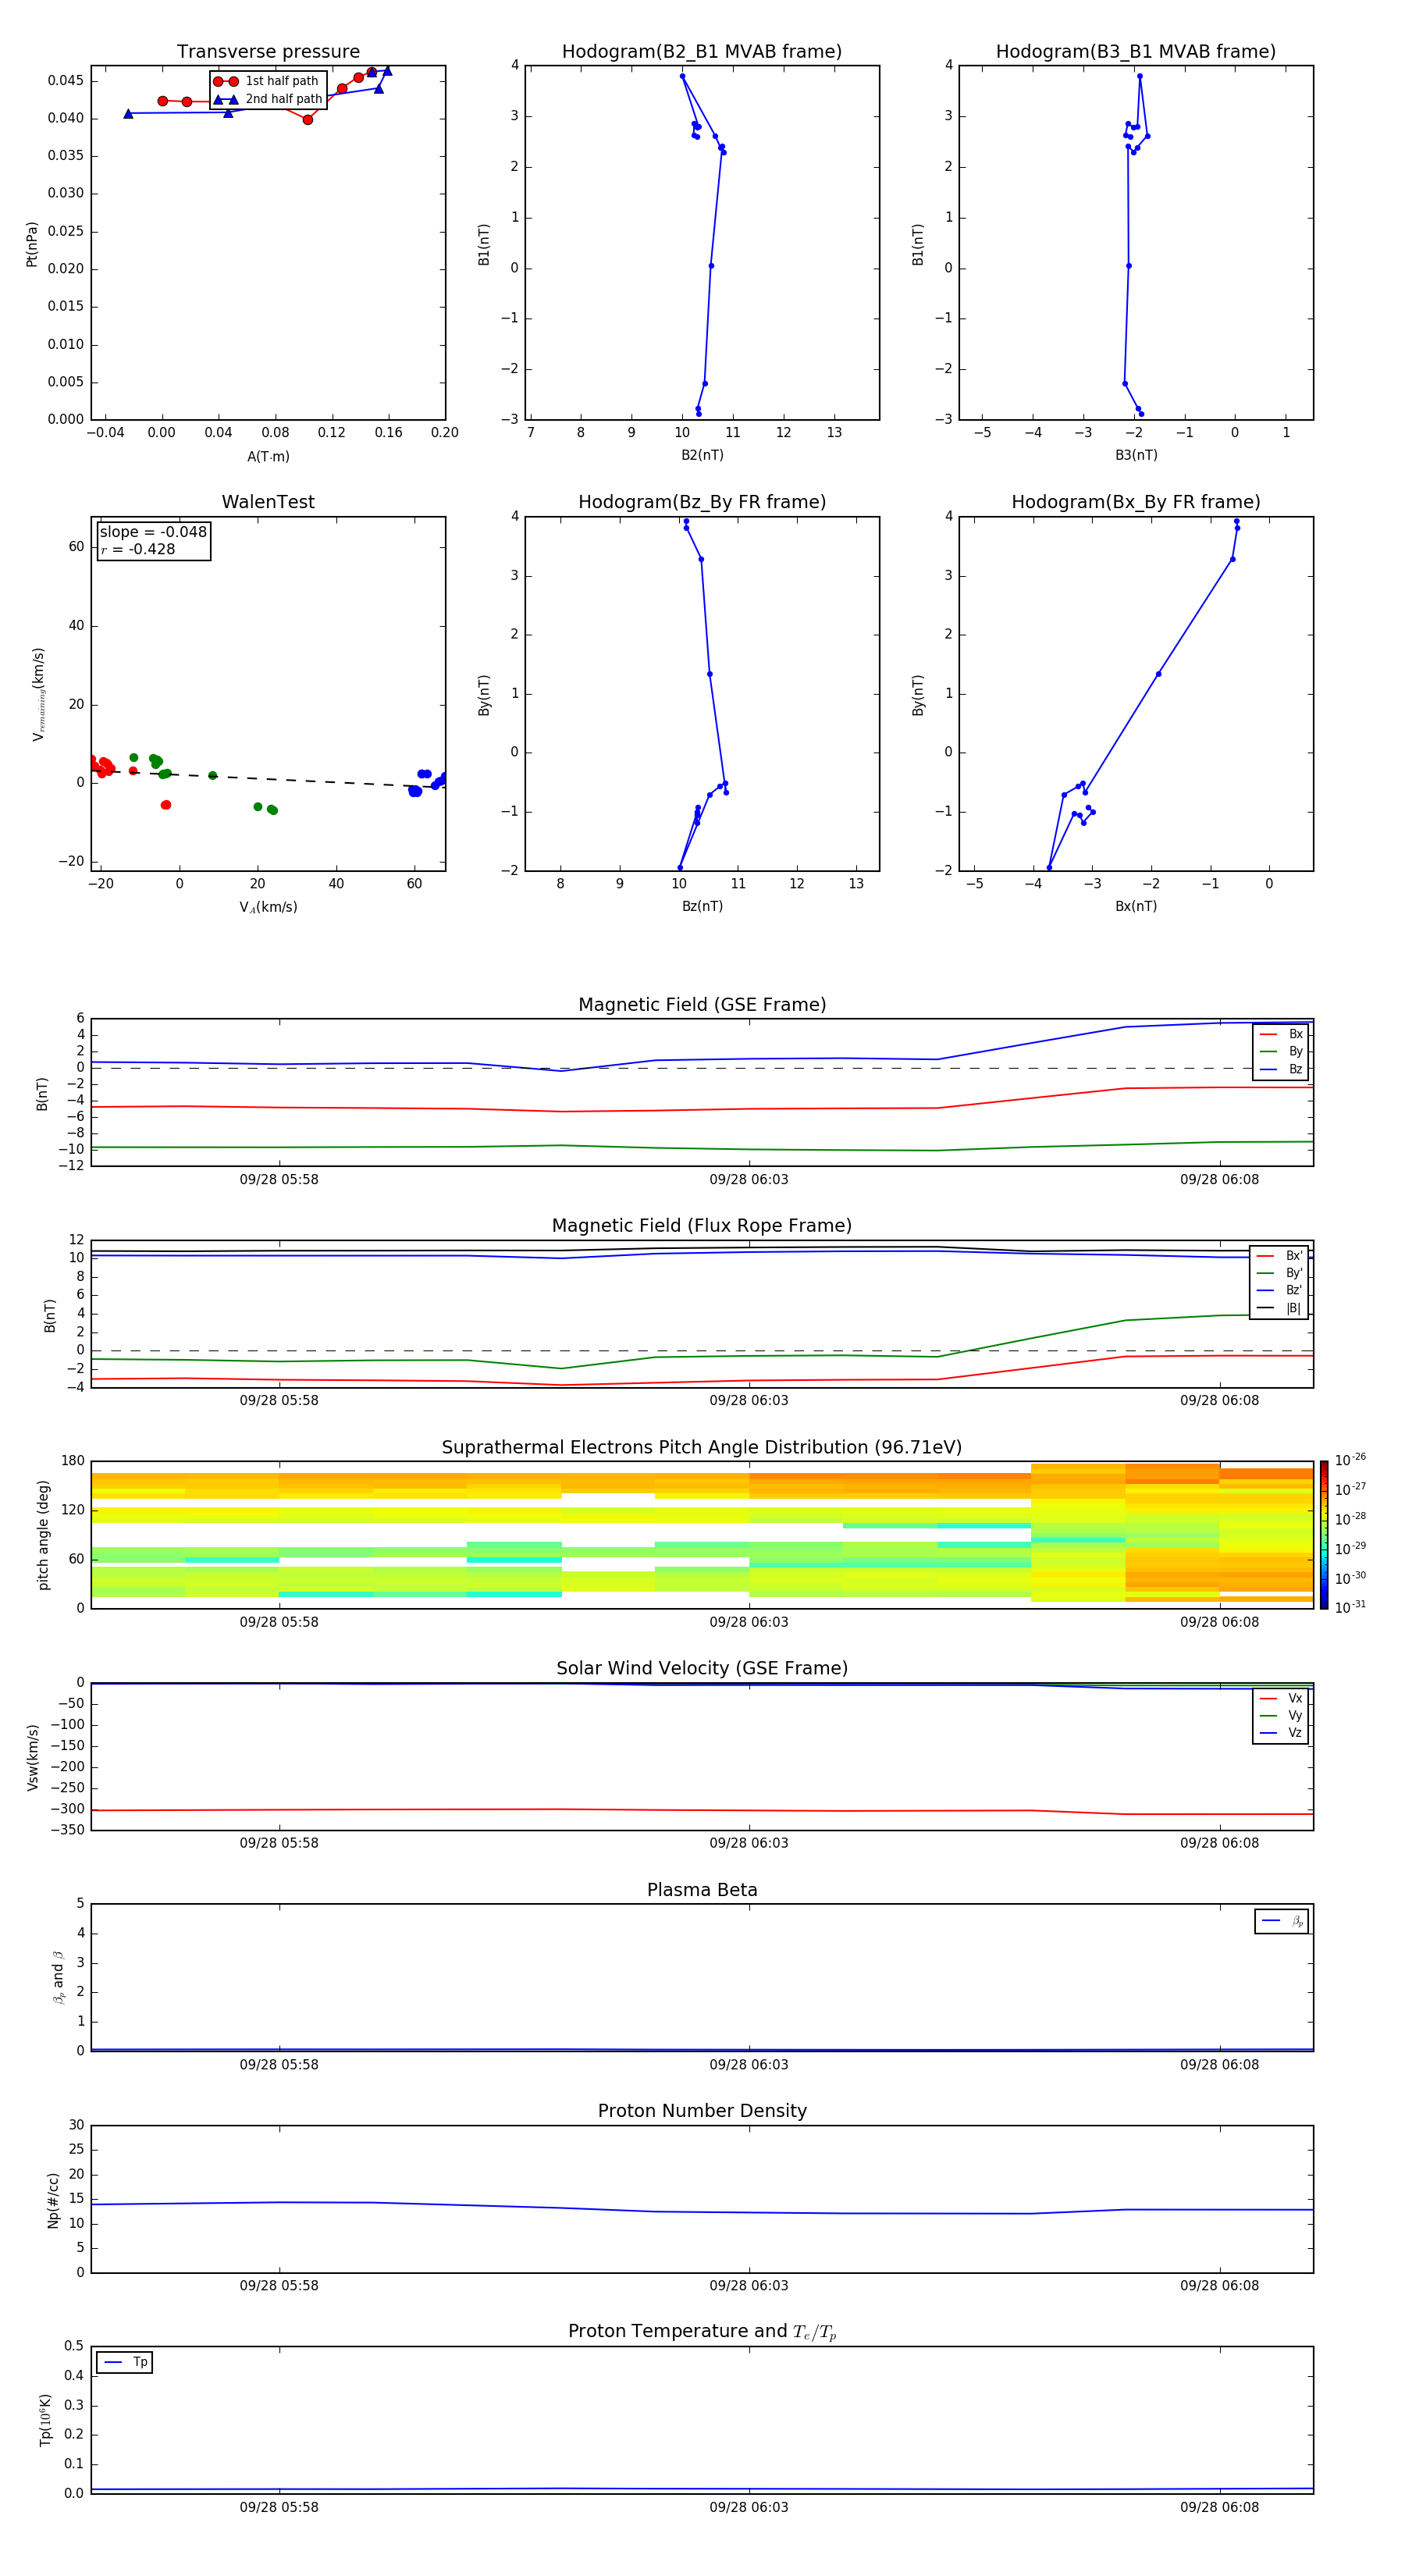The image size is (1405, 2576).
Task: Click the "Proton Number Density" title
Action: tap(702, 2111)
